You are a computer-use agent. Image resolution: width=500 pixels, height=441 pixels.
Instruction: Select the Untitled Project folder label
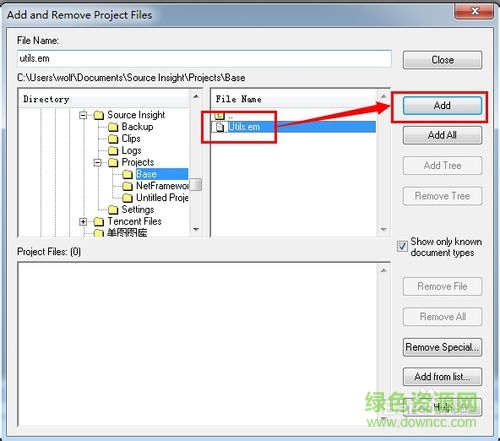coord(162,198)
